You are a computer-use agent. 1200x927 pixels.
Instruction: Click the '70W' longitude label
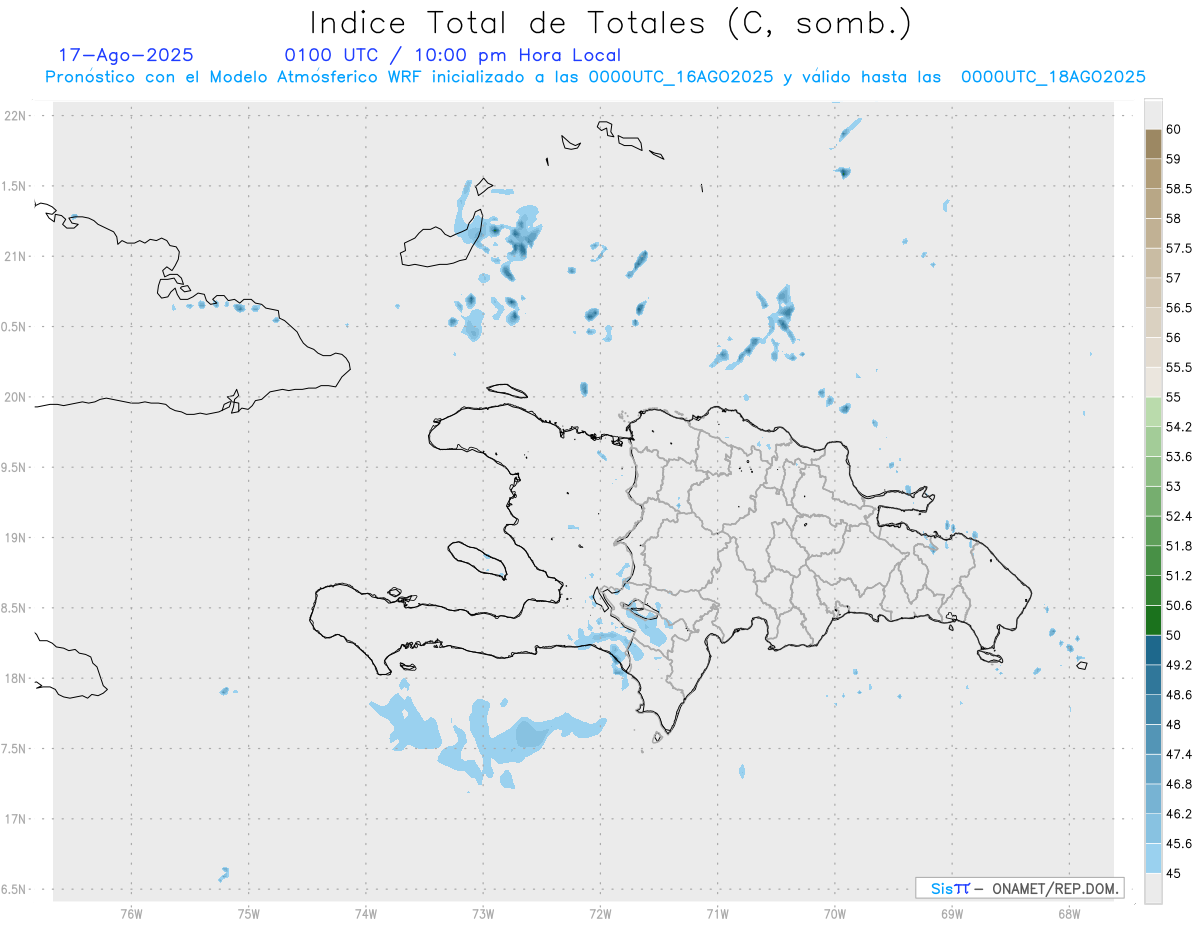click(x=835, y=913)
